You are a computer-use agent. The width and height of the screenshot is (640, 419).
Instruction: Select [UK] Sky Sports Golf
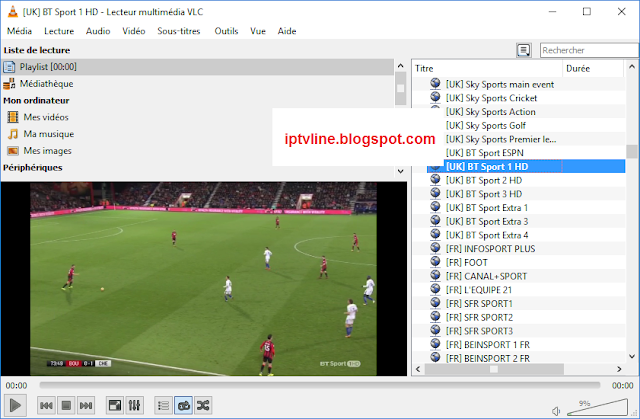tap(486, 126)
